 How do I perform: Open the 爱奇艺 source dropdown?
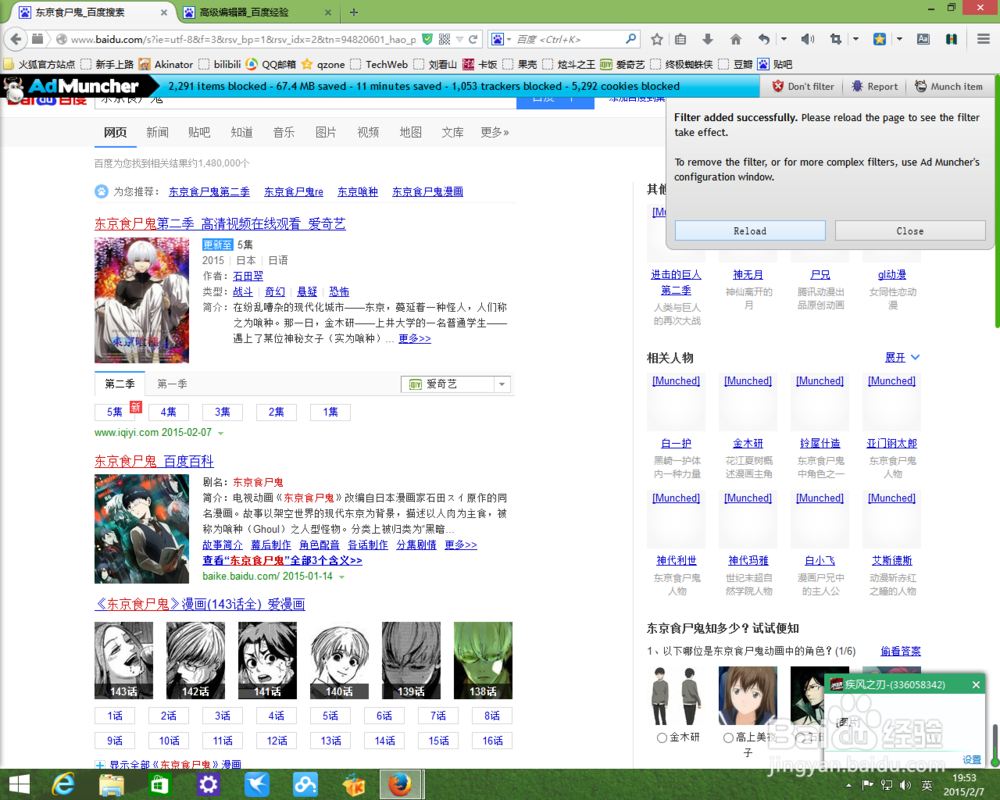point(455,384)
